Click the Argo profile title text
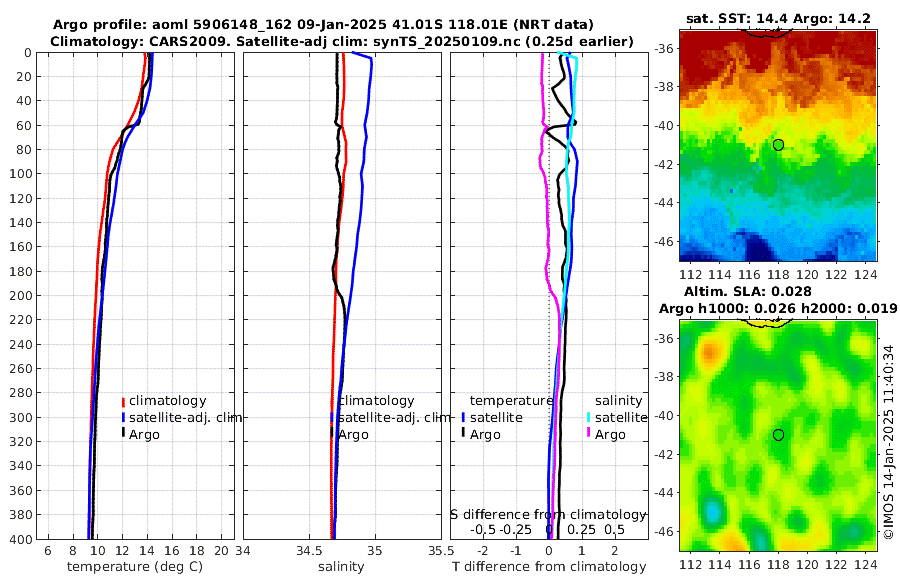 pyautogui.click(x=323, y=25)
